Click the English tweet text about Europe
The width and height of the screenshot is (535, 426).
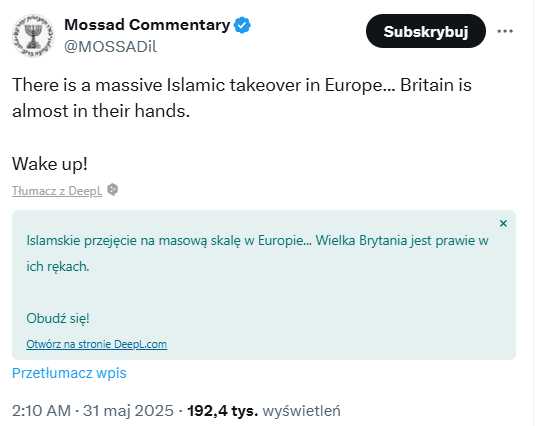(x=242, y=98)
